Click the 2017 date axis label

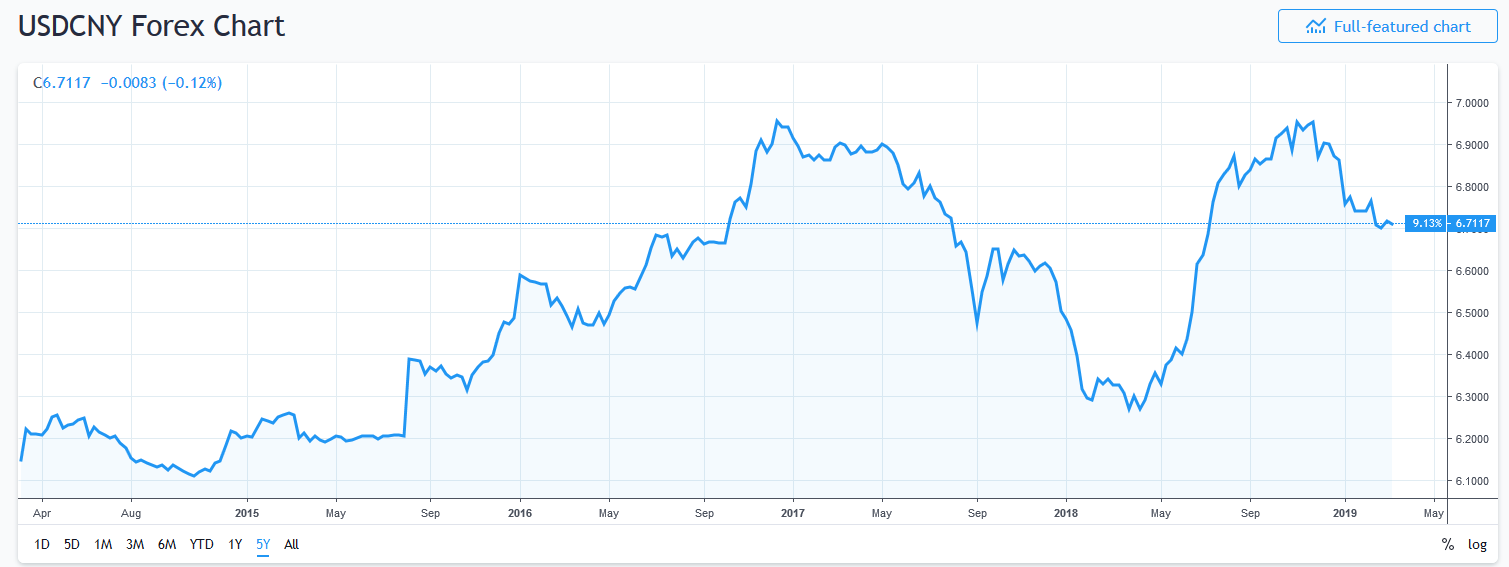(793, 513)
